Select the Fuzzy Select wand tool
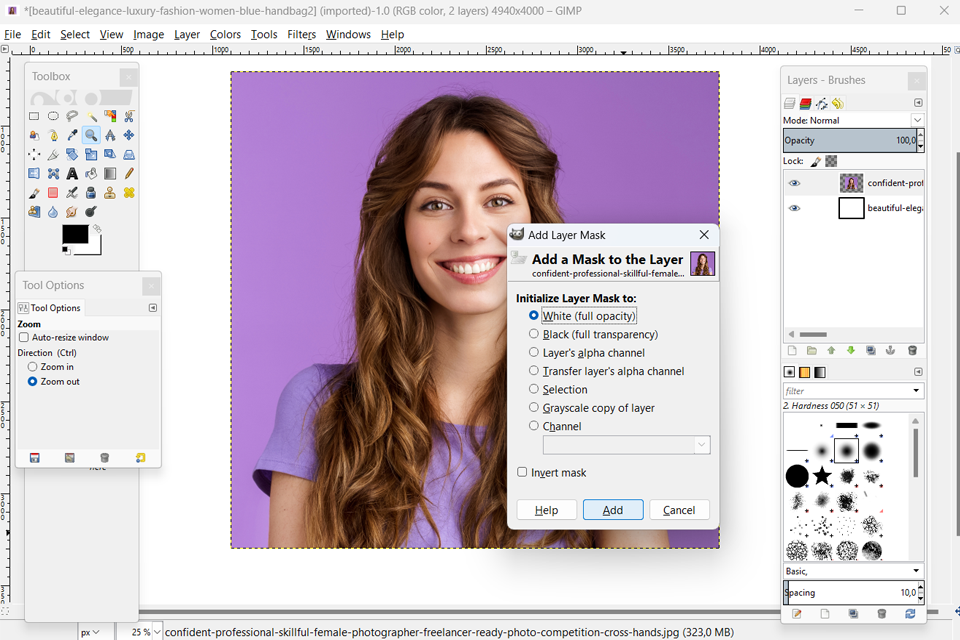The height and width of the screenshot is (640, 960). tap(91, 116)
